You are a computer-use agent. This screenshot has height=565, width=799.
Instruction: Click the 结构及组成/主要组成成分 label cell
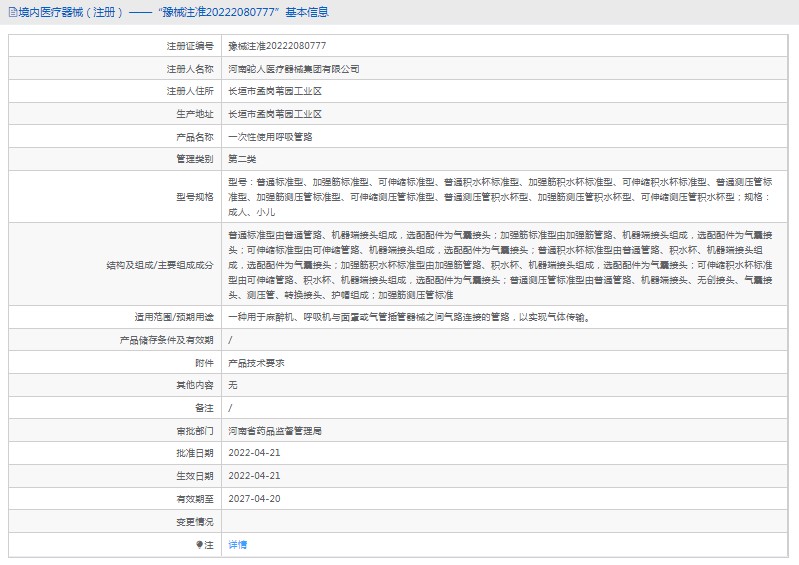tap(115, 264)
